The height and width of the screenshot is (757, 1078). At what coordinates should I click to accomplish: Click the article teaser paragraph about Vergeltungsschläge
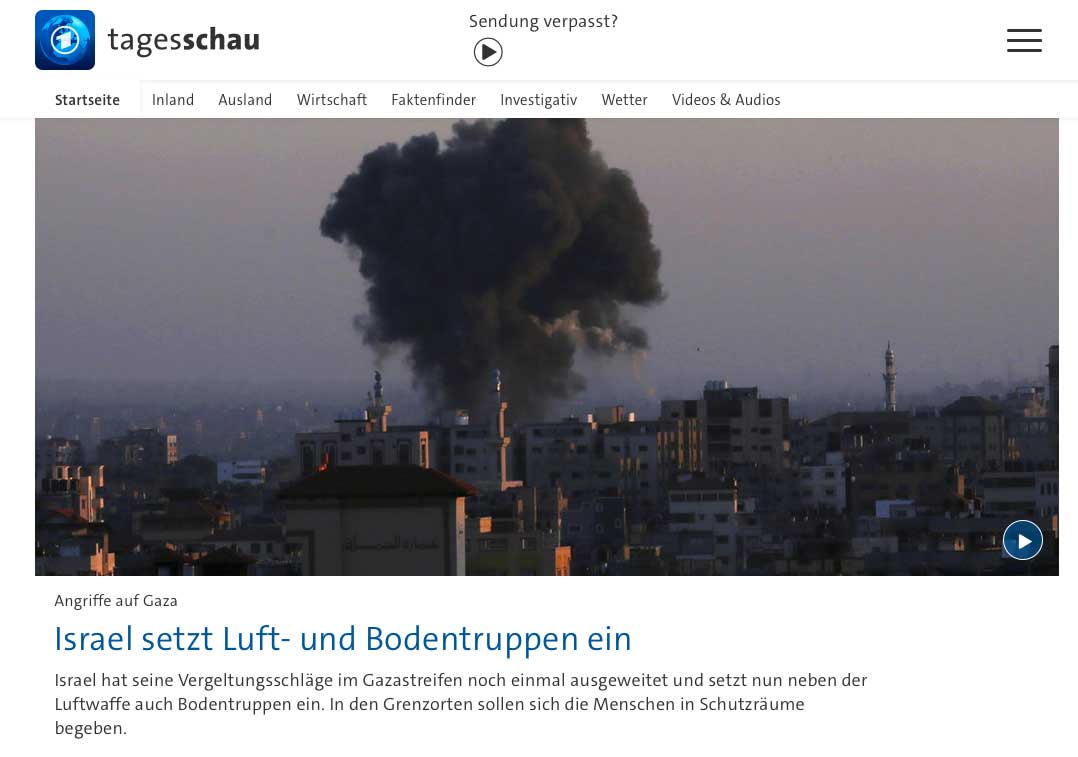(461, 704)
